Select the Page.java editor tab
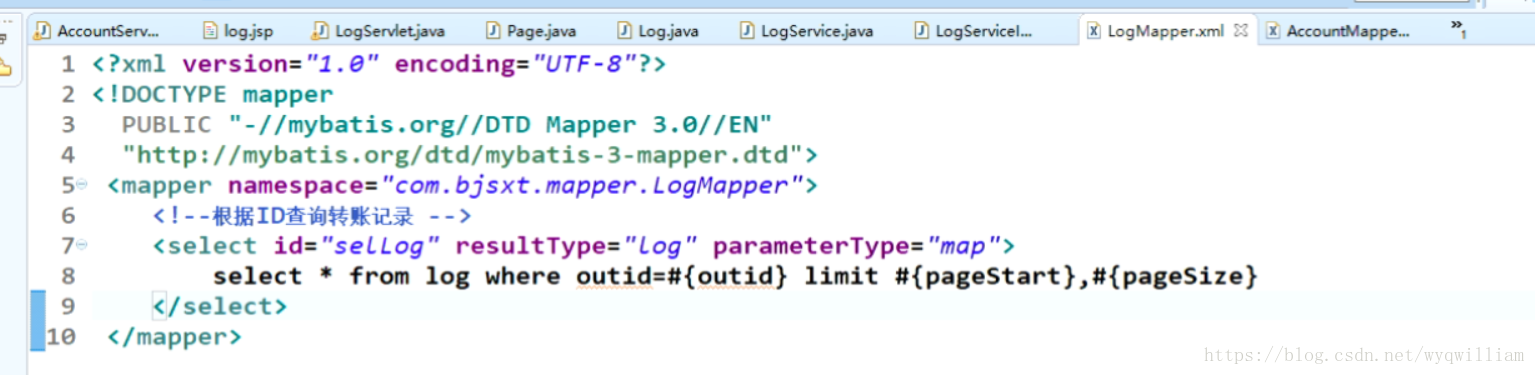Image resolution: width=1535 pixels, height=375 pixels. [532, 31]
